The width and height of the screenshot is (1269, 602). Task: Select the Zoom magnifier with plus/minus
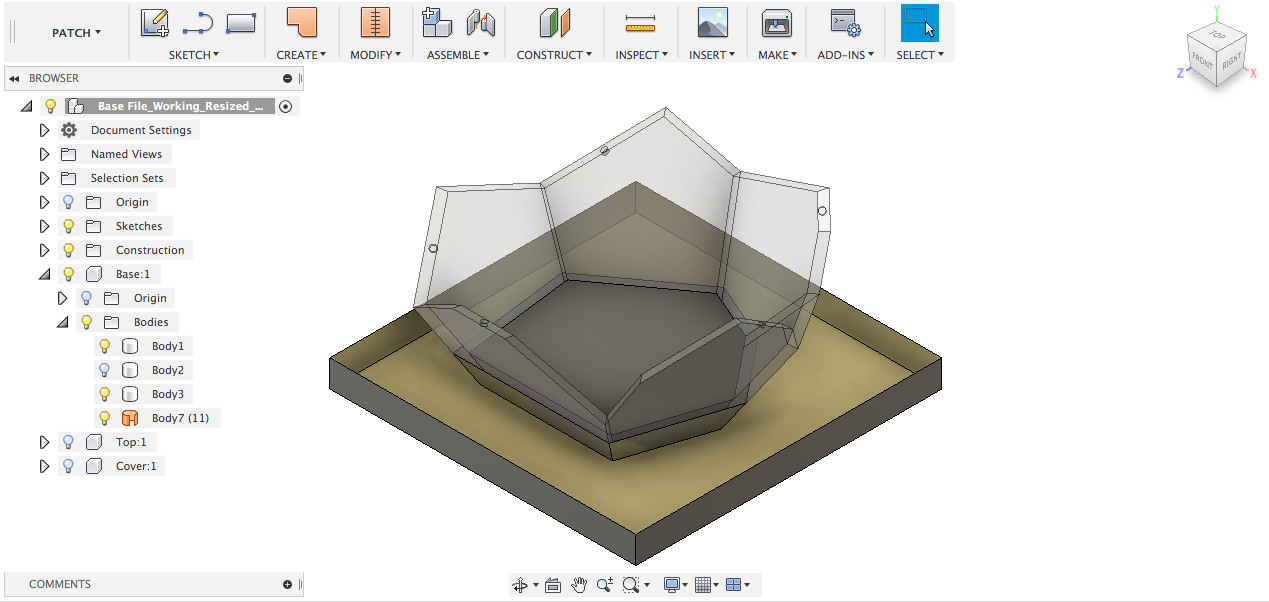tap(604, 585)
